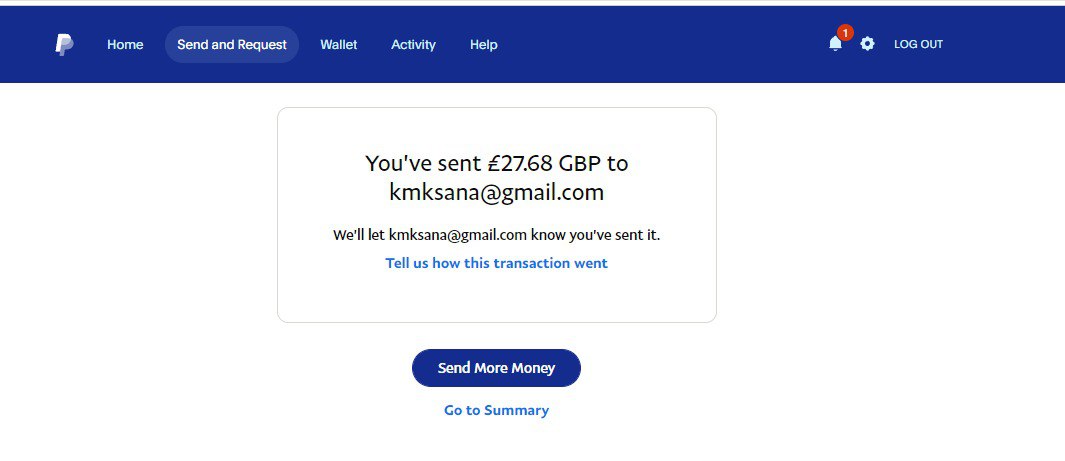Click blank space inside the confirmation card
Viewport: 1065px width, 461px height.
point(497,295)
